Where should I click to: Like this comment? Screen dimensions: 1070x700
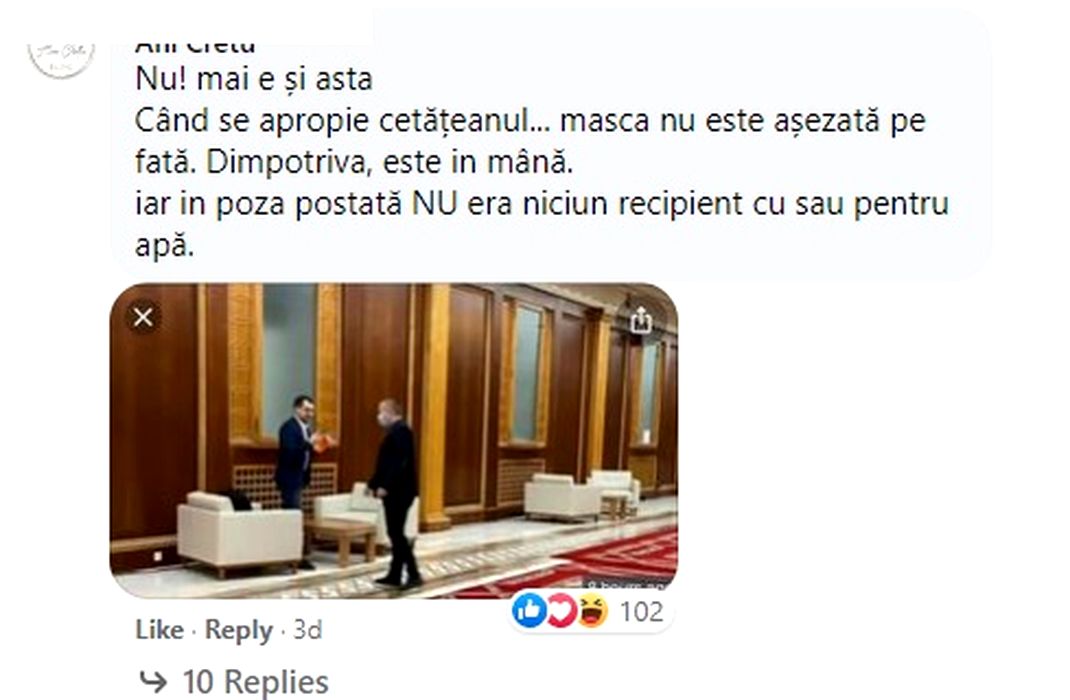tap(159, 630)
